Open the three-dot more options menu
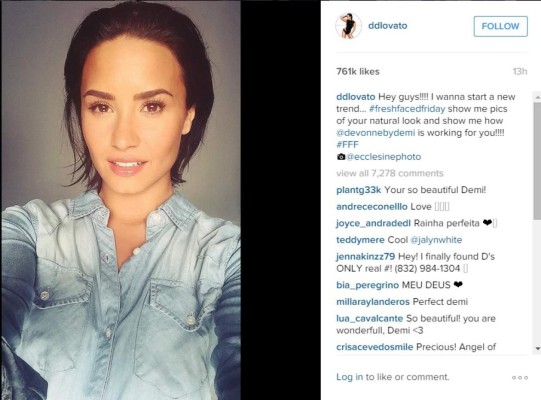Viewport: 541px width, 400px height. (520, 378)
